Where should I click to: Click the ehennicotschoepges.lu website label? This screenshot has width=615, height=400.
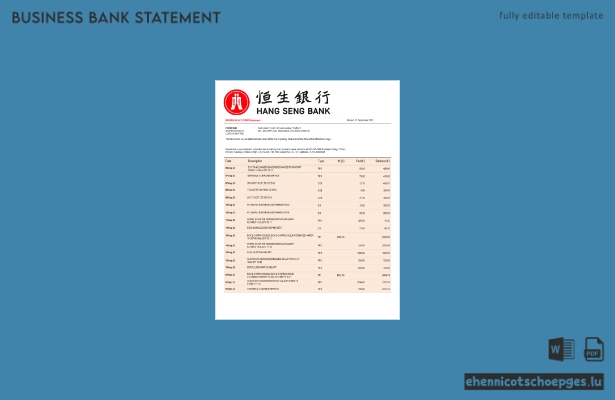click(534, 382)
